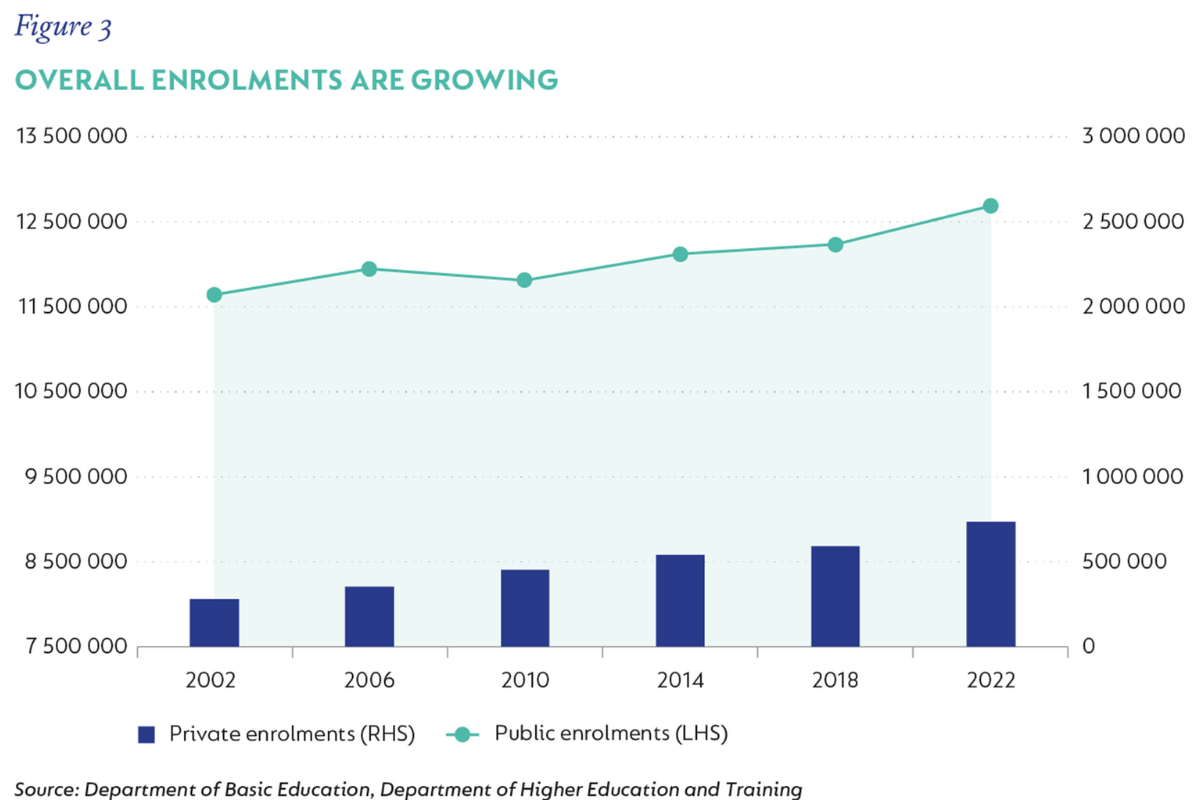Click the 2002 private enrolments bar
The height and width of the screenshot is (800, 1200).
tap(214, 620)
